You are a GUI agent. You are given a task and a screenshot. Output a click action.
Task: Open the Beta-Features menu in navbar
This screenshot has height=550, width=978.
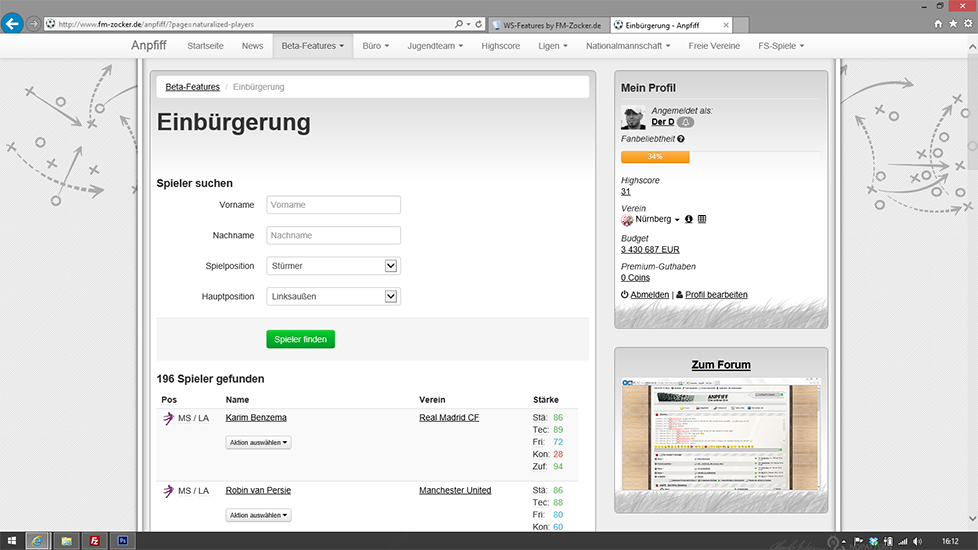[x=312, y=46]
